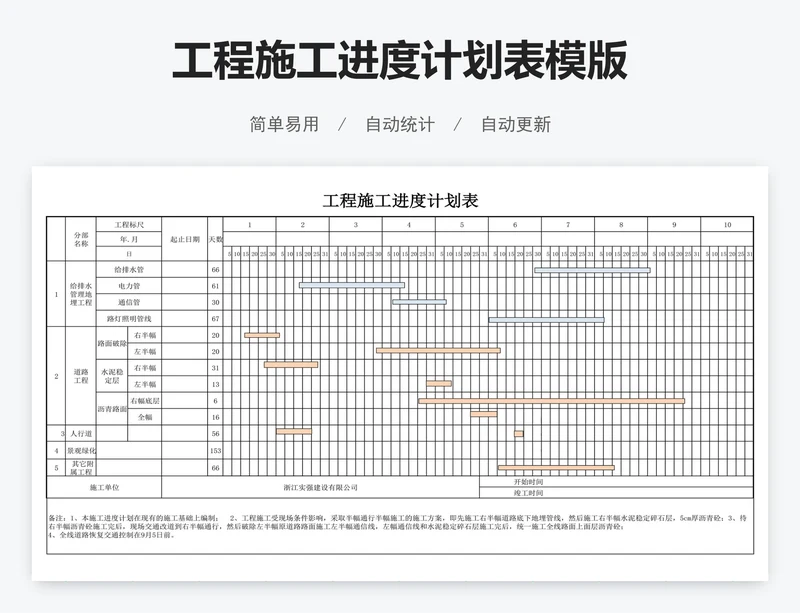Click the days value 13 in 水泥稳定层 左半幅 row
Viewport: 800px width, 613px height.
click(x=215, y=384)
